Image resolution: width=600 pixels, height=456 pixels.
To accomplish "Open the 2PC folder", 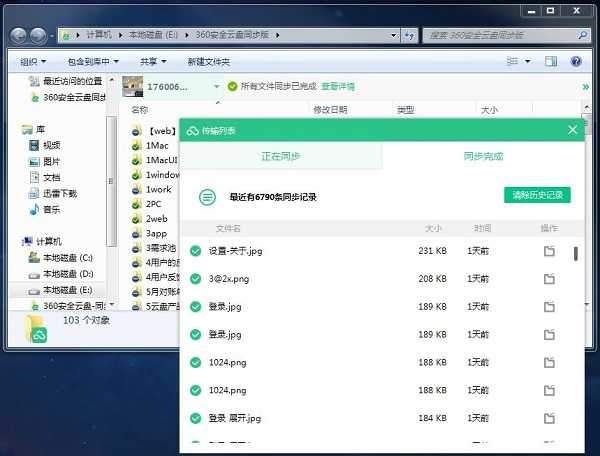I will tap(147, 204).
